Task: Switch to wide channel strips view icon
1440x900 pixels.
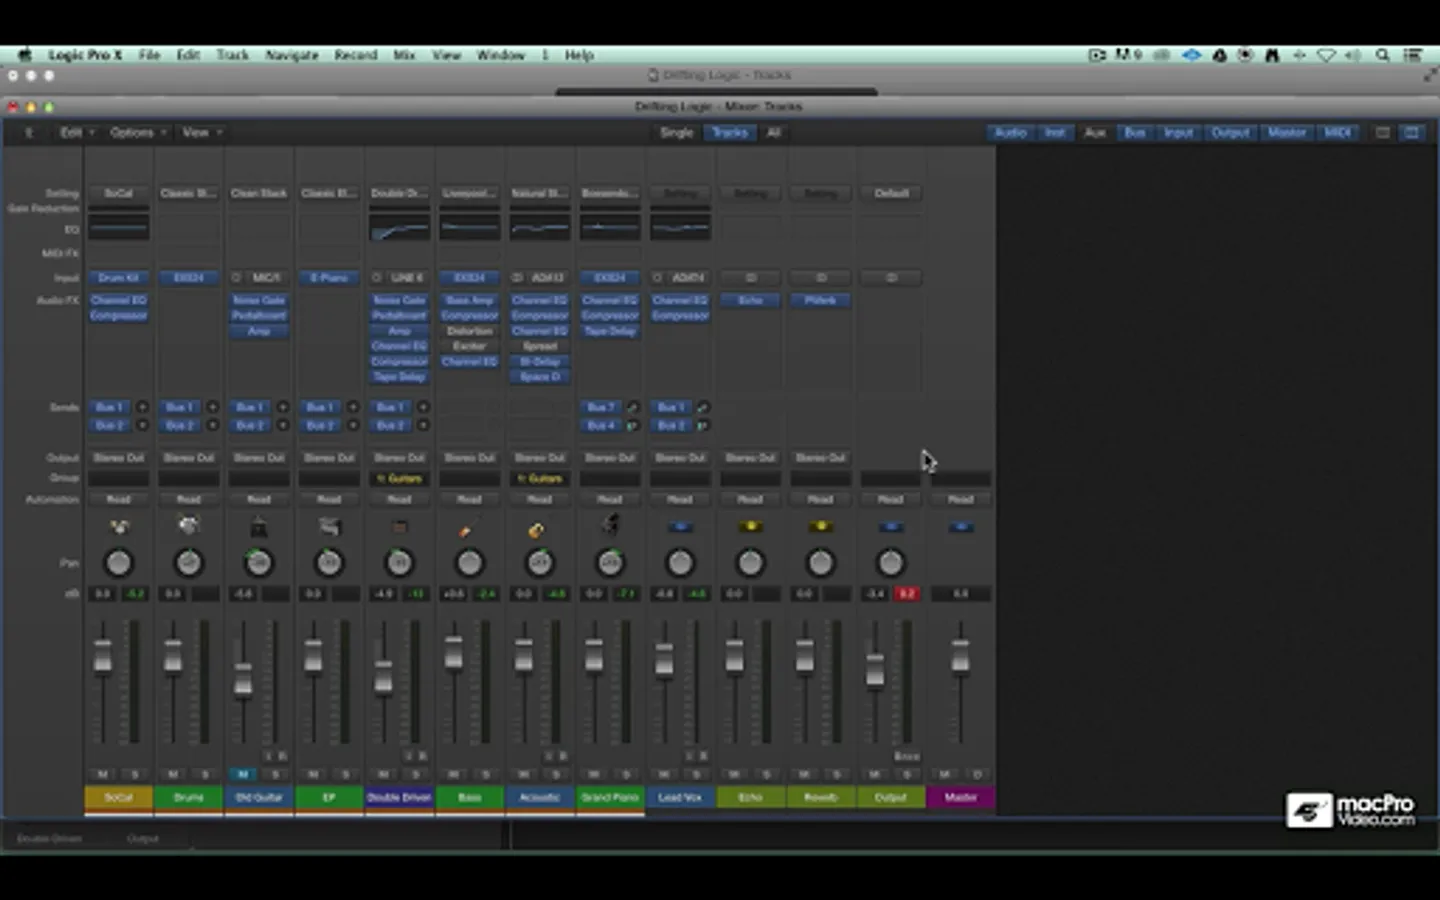Action: click(1411, 132)
